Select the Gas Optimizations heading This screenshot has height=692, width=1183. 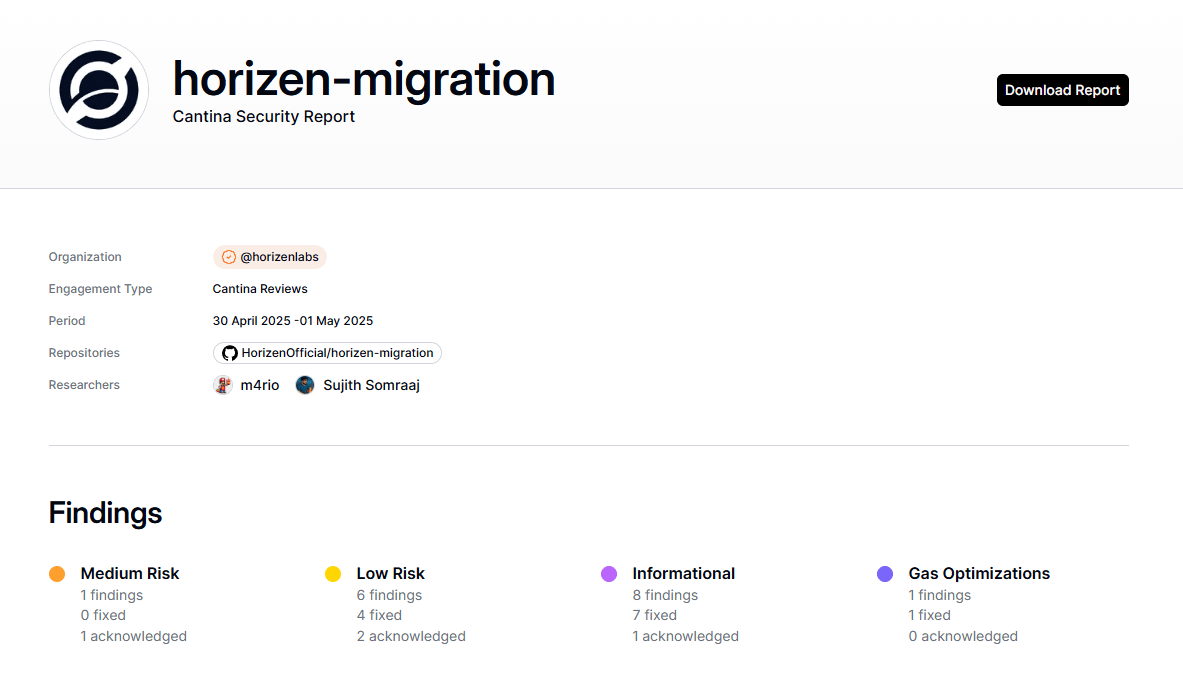(979, 574)
